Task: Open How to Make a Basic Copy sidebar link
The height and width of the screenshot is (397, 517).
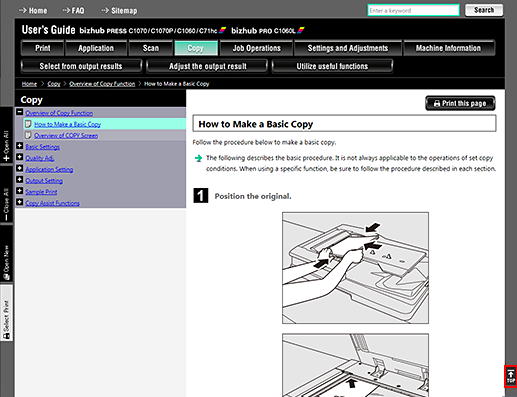Action: click(x=67, y=124)
